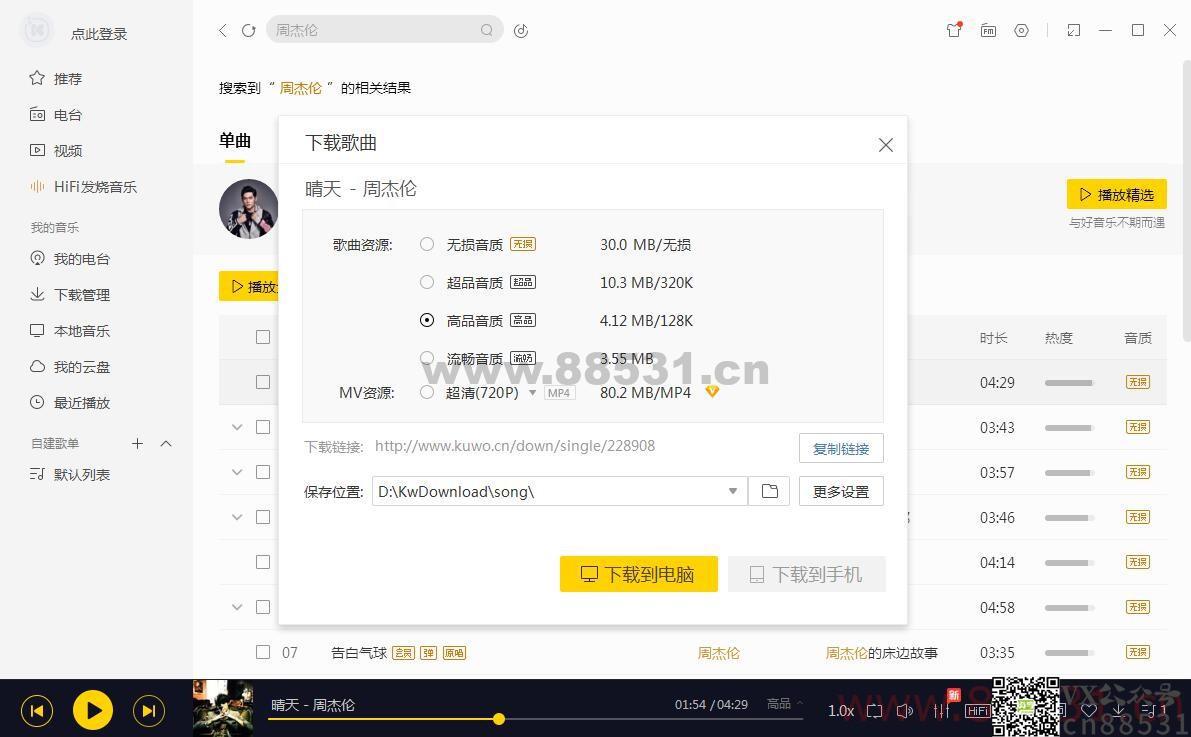Add a new playlist with the plus icon

(137, 443)
